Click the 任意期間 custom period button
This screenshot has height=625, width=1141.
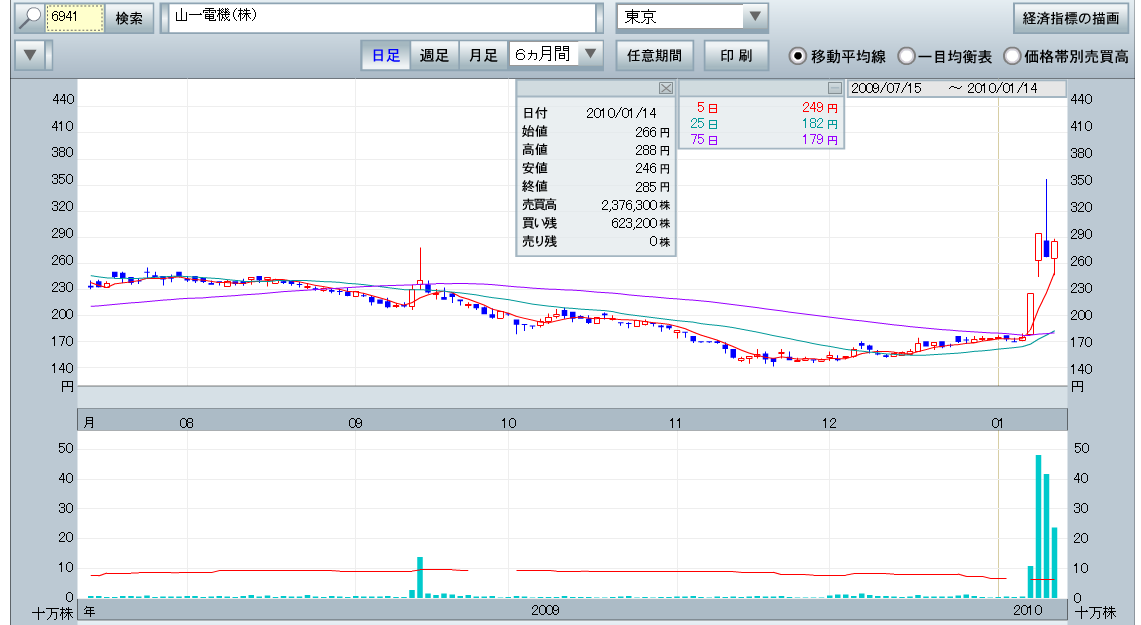pos(654,55)
